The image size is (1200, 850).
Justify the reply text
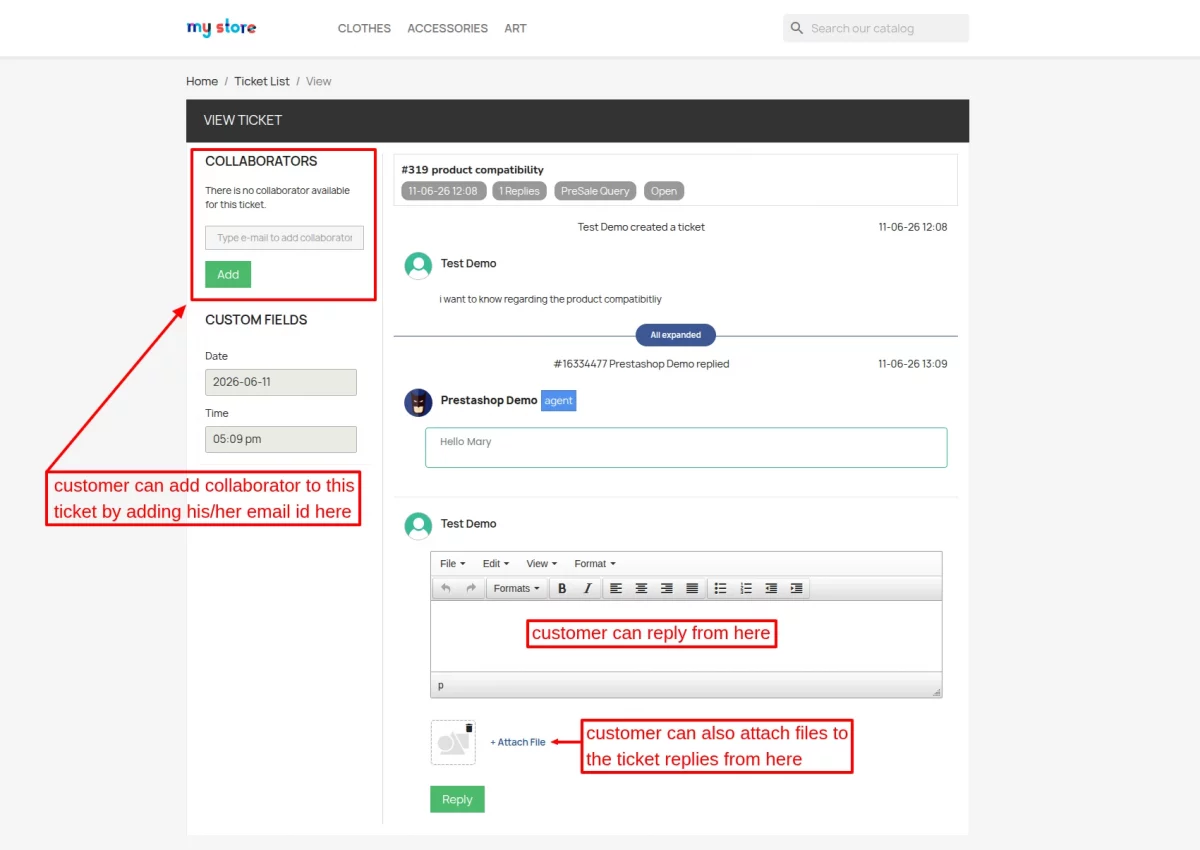tap(692, 588)
